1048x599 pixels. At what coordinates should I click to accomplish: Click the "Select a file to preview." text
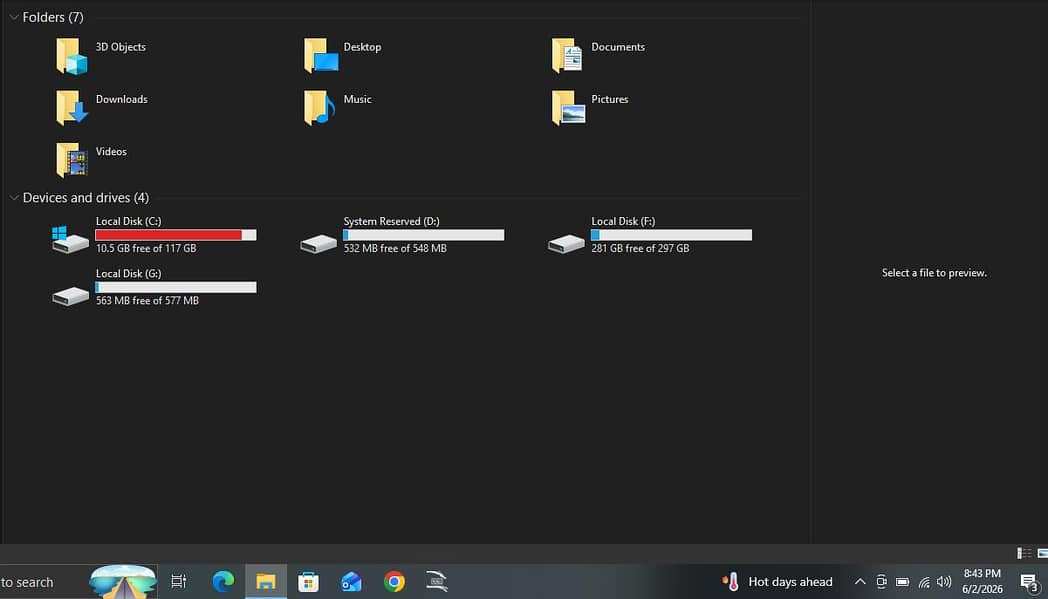pos(934,273)
